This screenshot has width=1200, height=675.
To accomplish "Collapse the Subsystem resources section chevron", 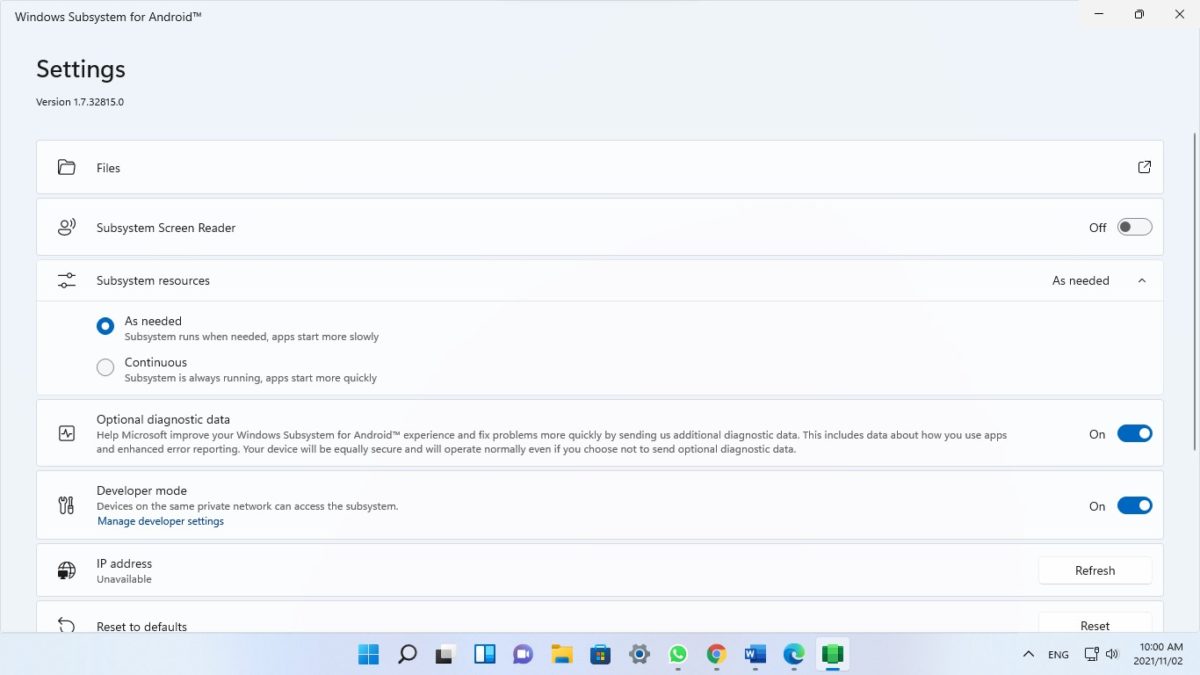I will 1142,281.
